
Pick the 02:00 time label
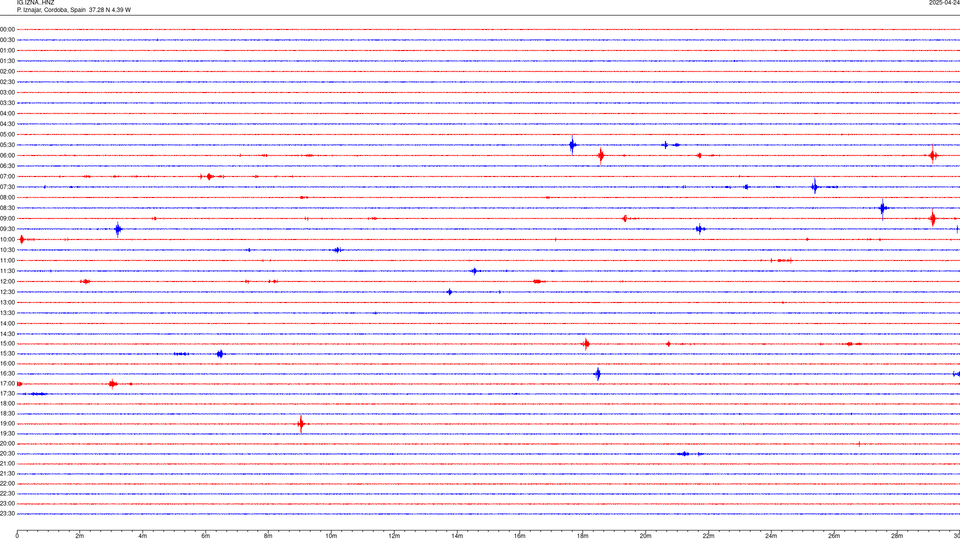click(7, 72)
